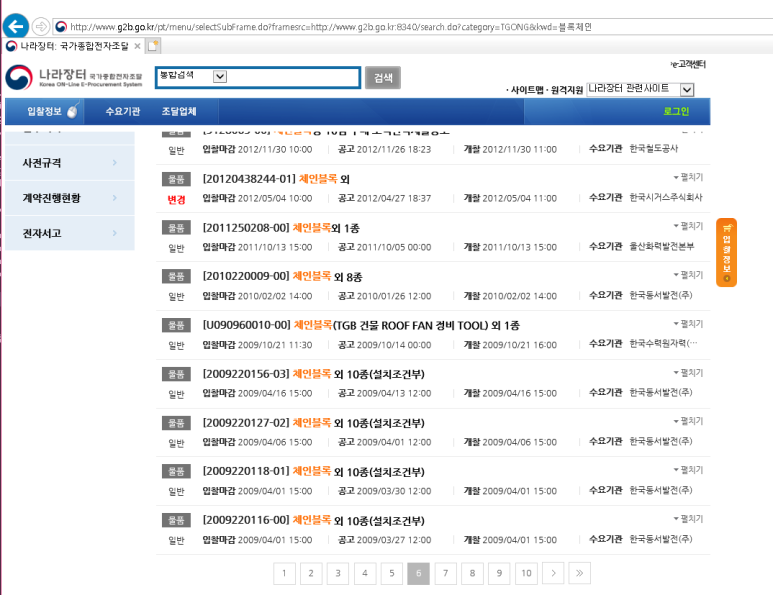Open the 나라장터 관련사이트 dropdown
The height and width of the screenshot is (595, 773).
[x=686, y=90]
